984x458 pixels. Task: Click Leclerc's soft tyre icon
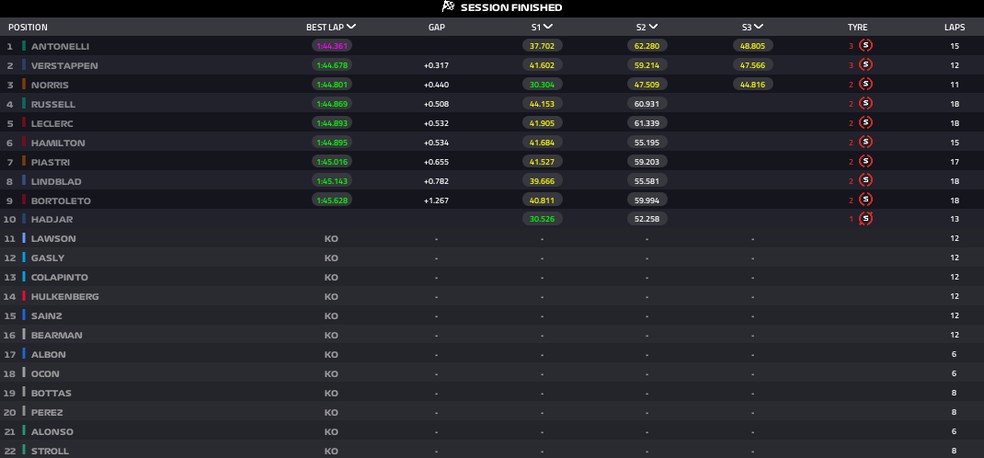tap(866, 122)
